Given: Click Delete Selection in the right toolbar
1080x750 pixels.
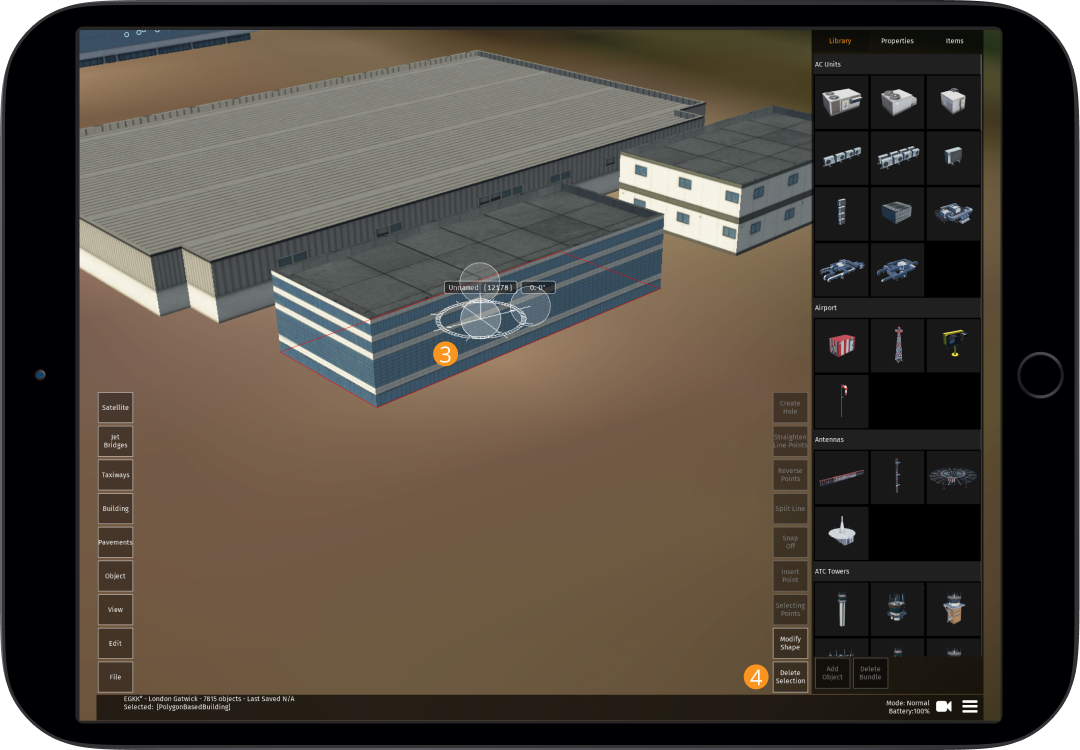Looking at the screenshot, I should tap(790, 676).
